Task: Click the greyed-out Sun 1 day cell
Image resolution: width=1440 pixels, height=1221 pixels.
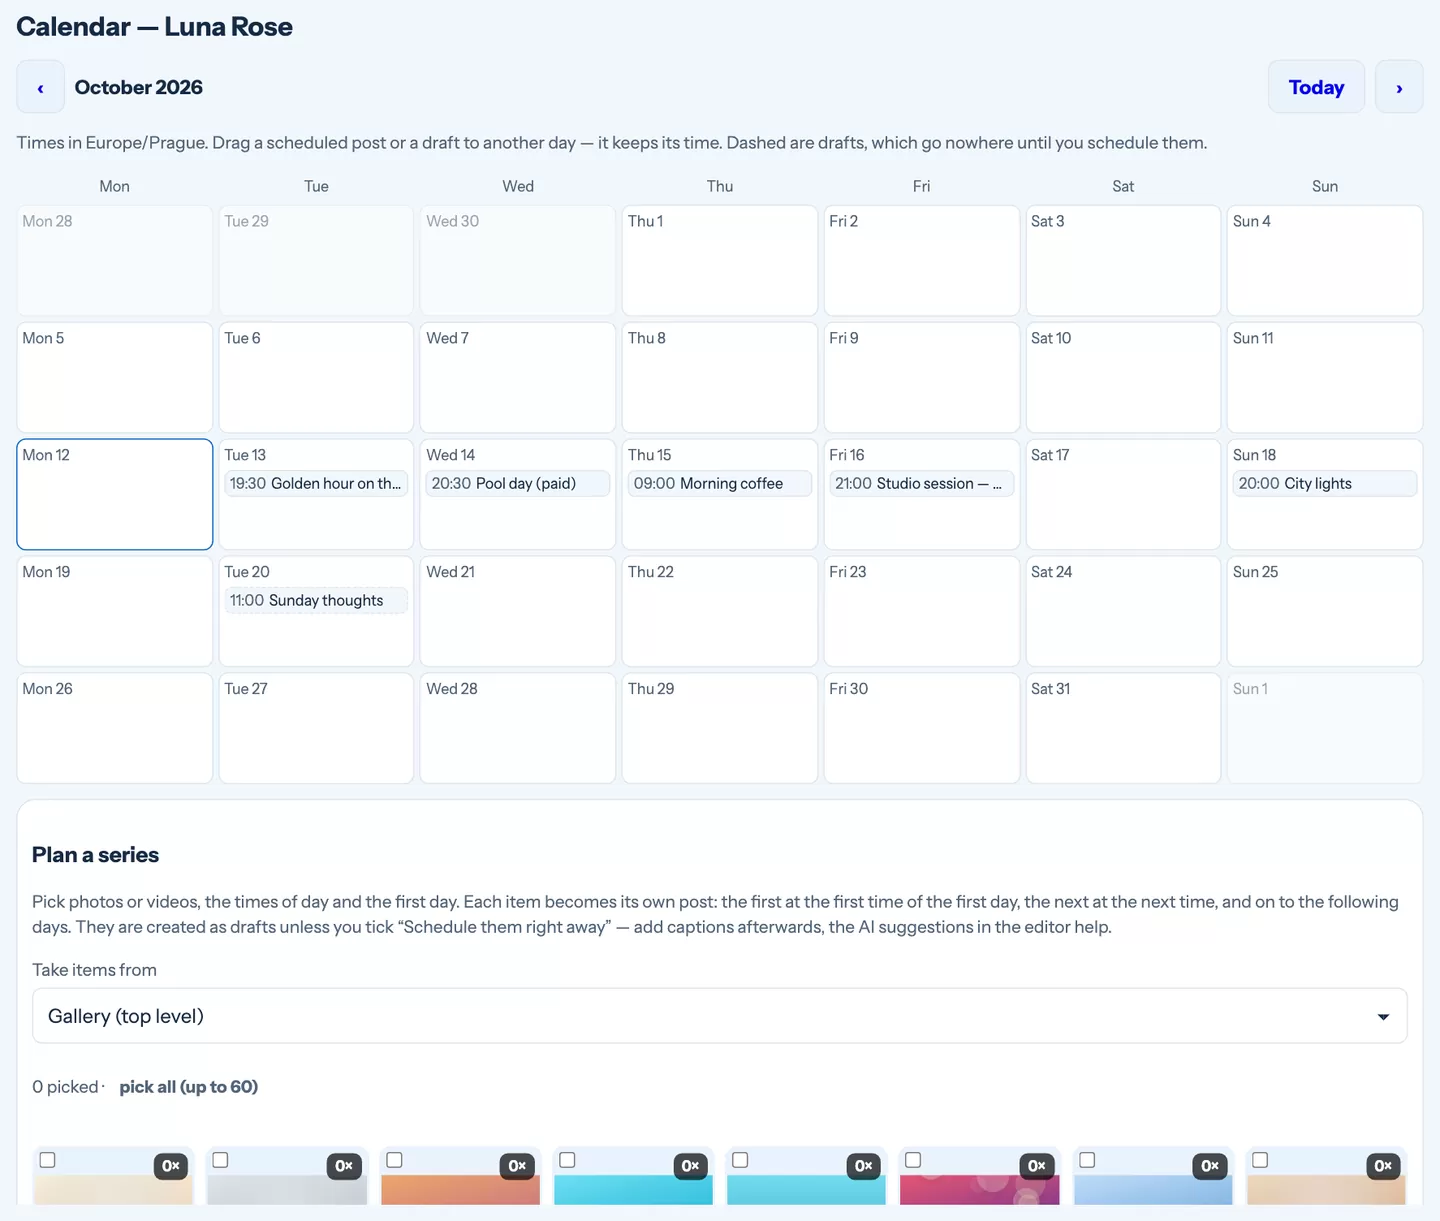Action: click(1325, 728)
